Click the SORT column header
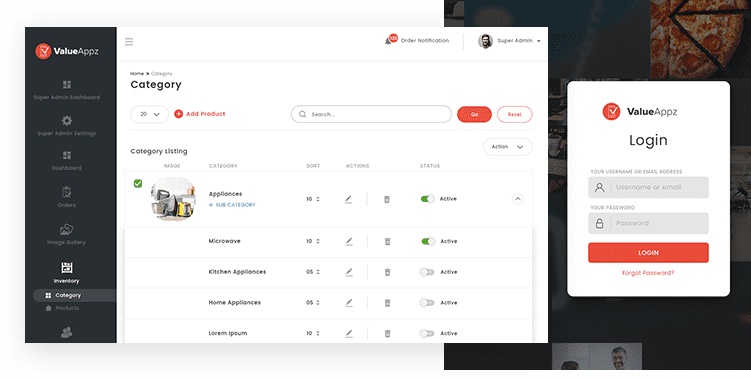The width and height of the screenshot is (751, 379). point(313,166)
